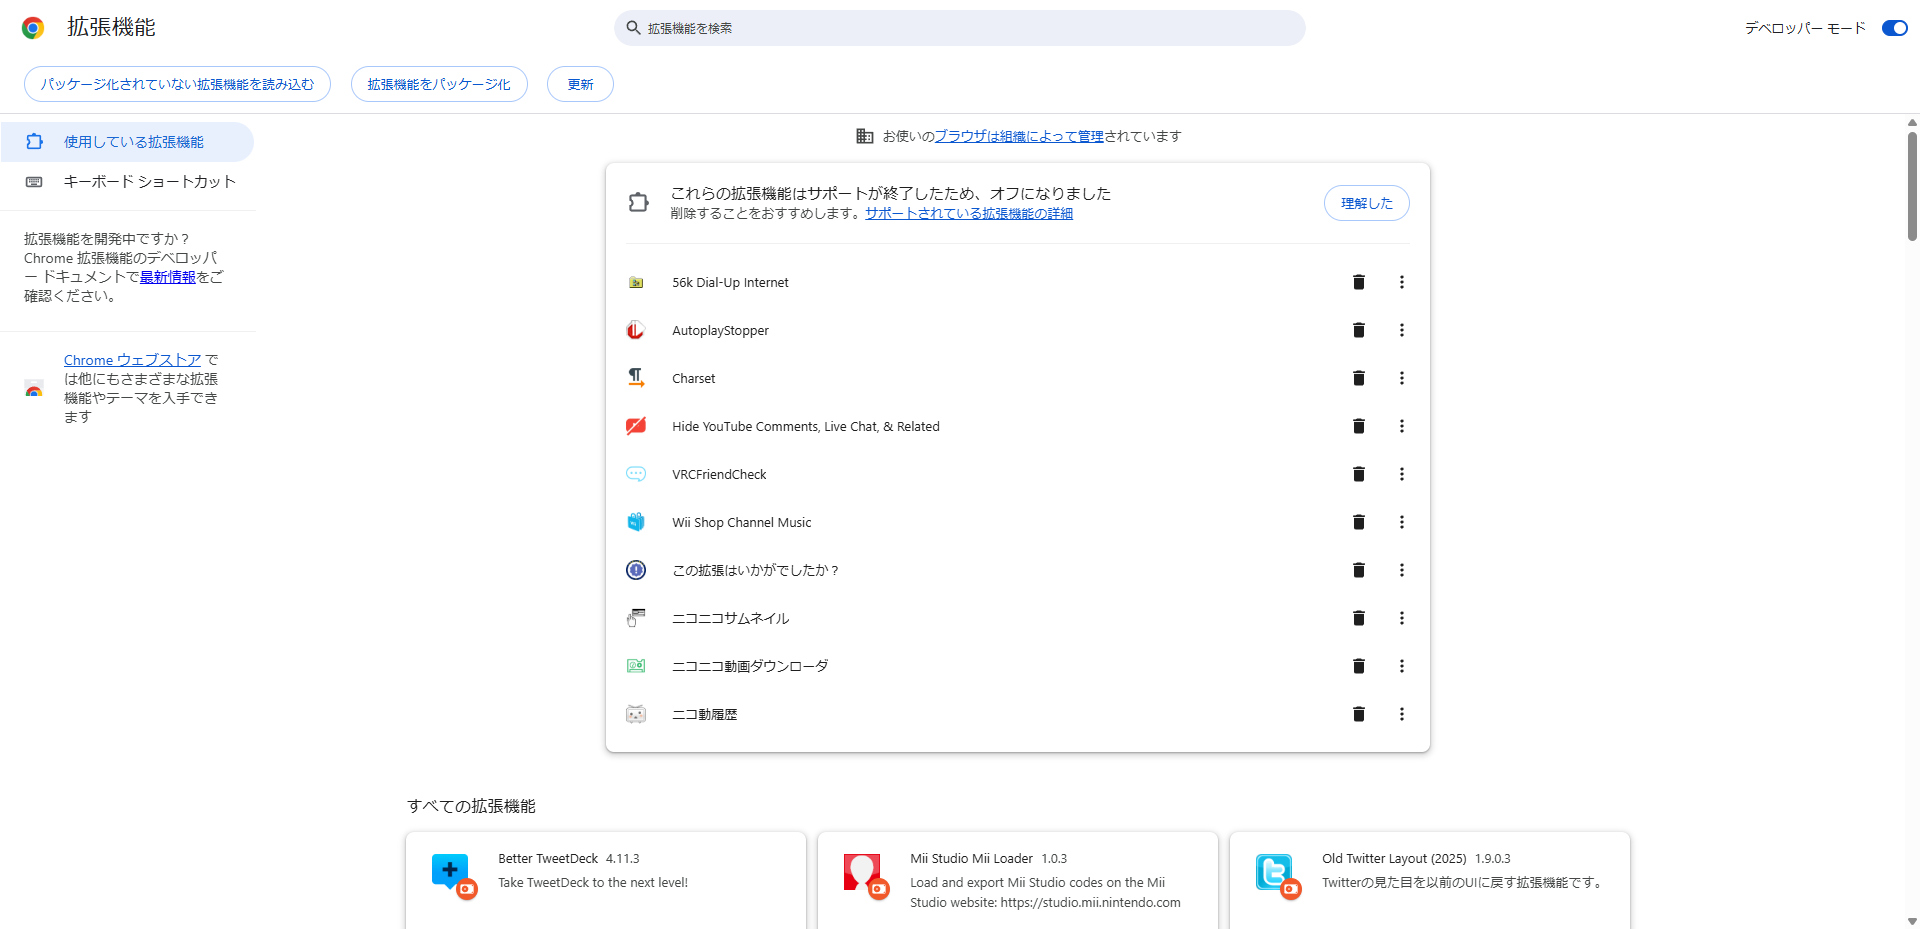Open more actions menu for ニコ動履歴
This screenshot has width=1920, height=929.
(x=1401, y=714)
